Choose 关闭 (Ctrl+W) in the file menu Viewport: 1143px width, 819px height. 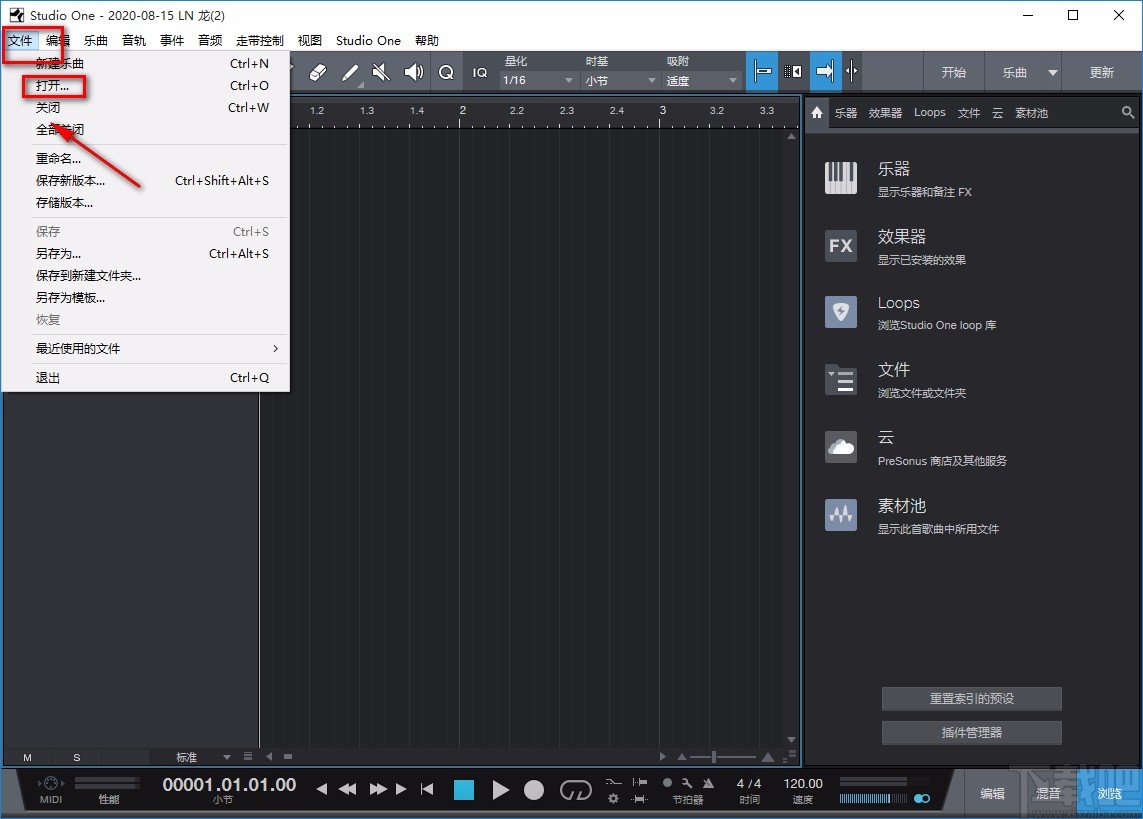146,107
